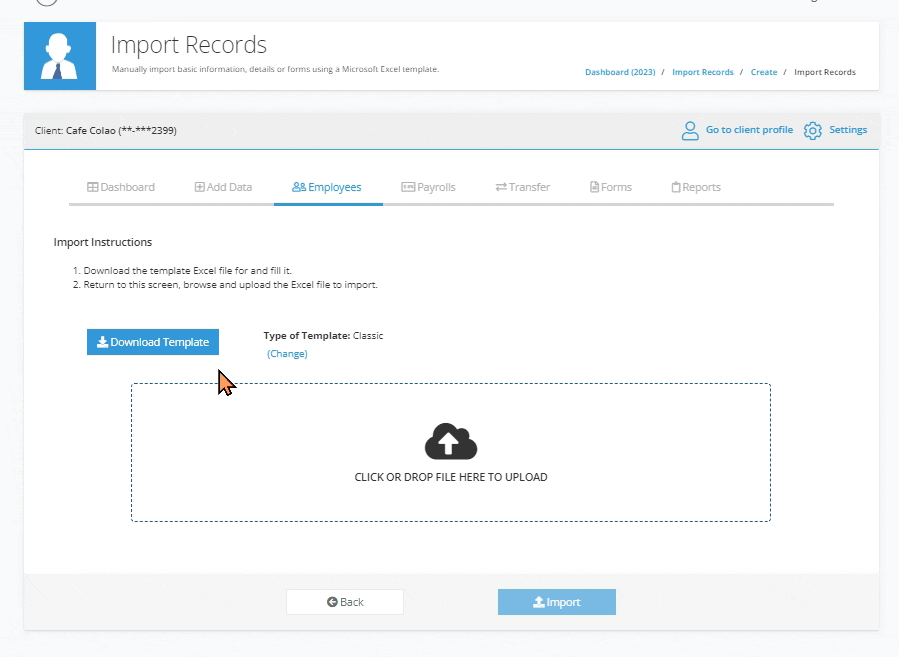
Task: Open Dashboard (2023) breadcrumb link
Action: (x=620, y=72)
